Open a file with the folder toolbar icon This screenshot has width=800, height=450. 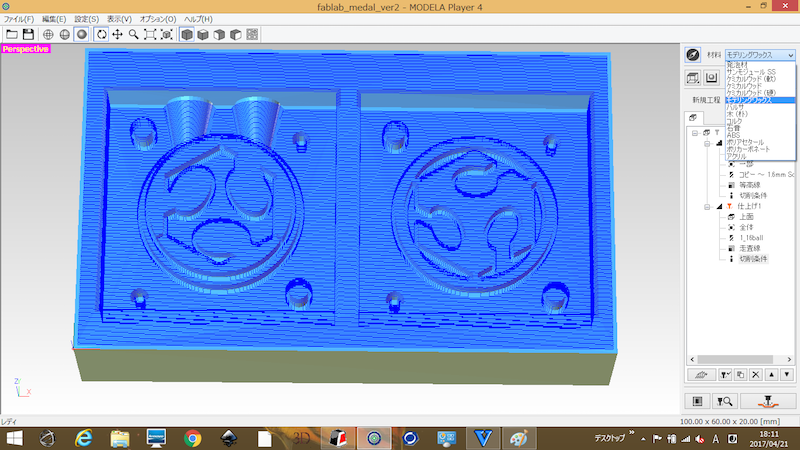click(12, 34)
